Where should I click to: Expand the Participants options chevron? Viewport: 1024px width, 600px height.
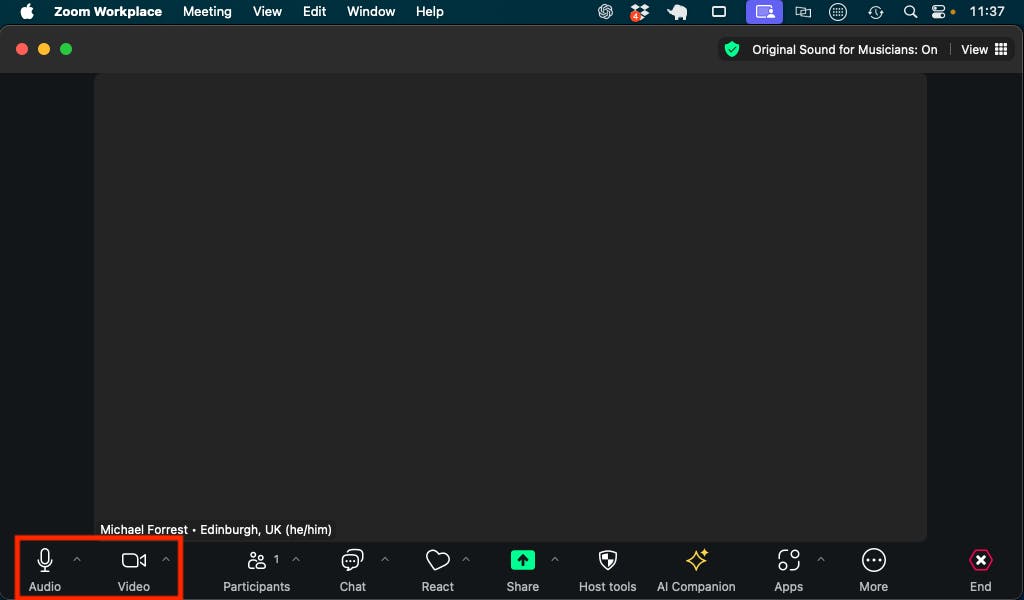pyautogui.click(x=296, y=560)
